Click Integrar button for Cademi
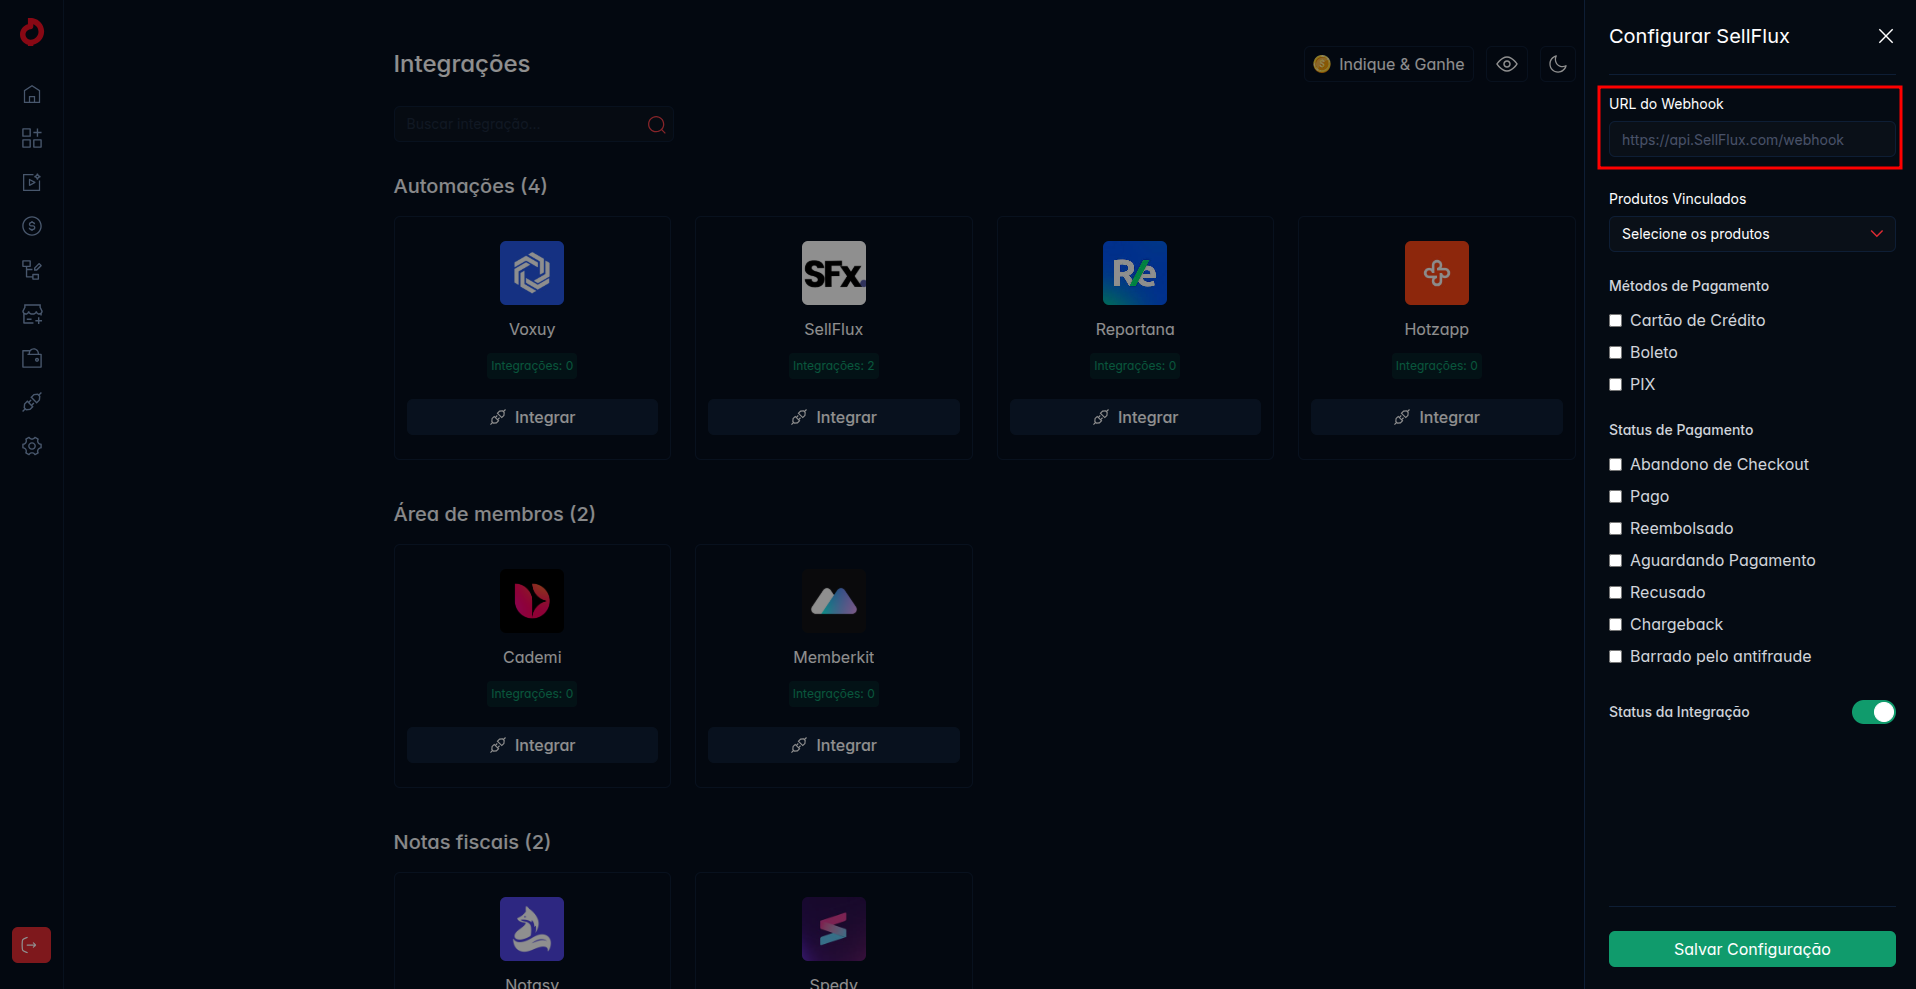Screen dimensions: 1916x989 (532, 745)
